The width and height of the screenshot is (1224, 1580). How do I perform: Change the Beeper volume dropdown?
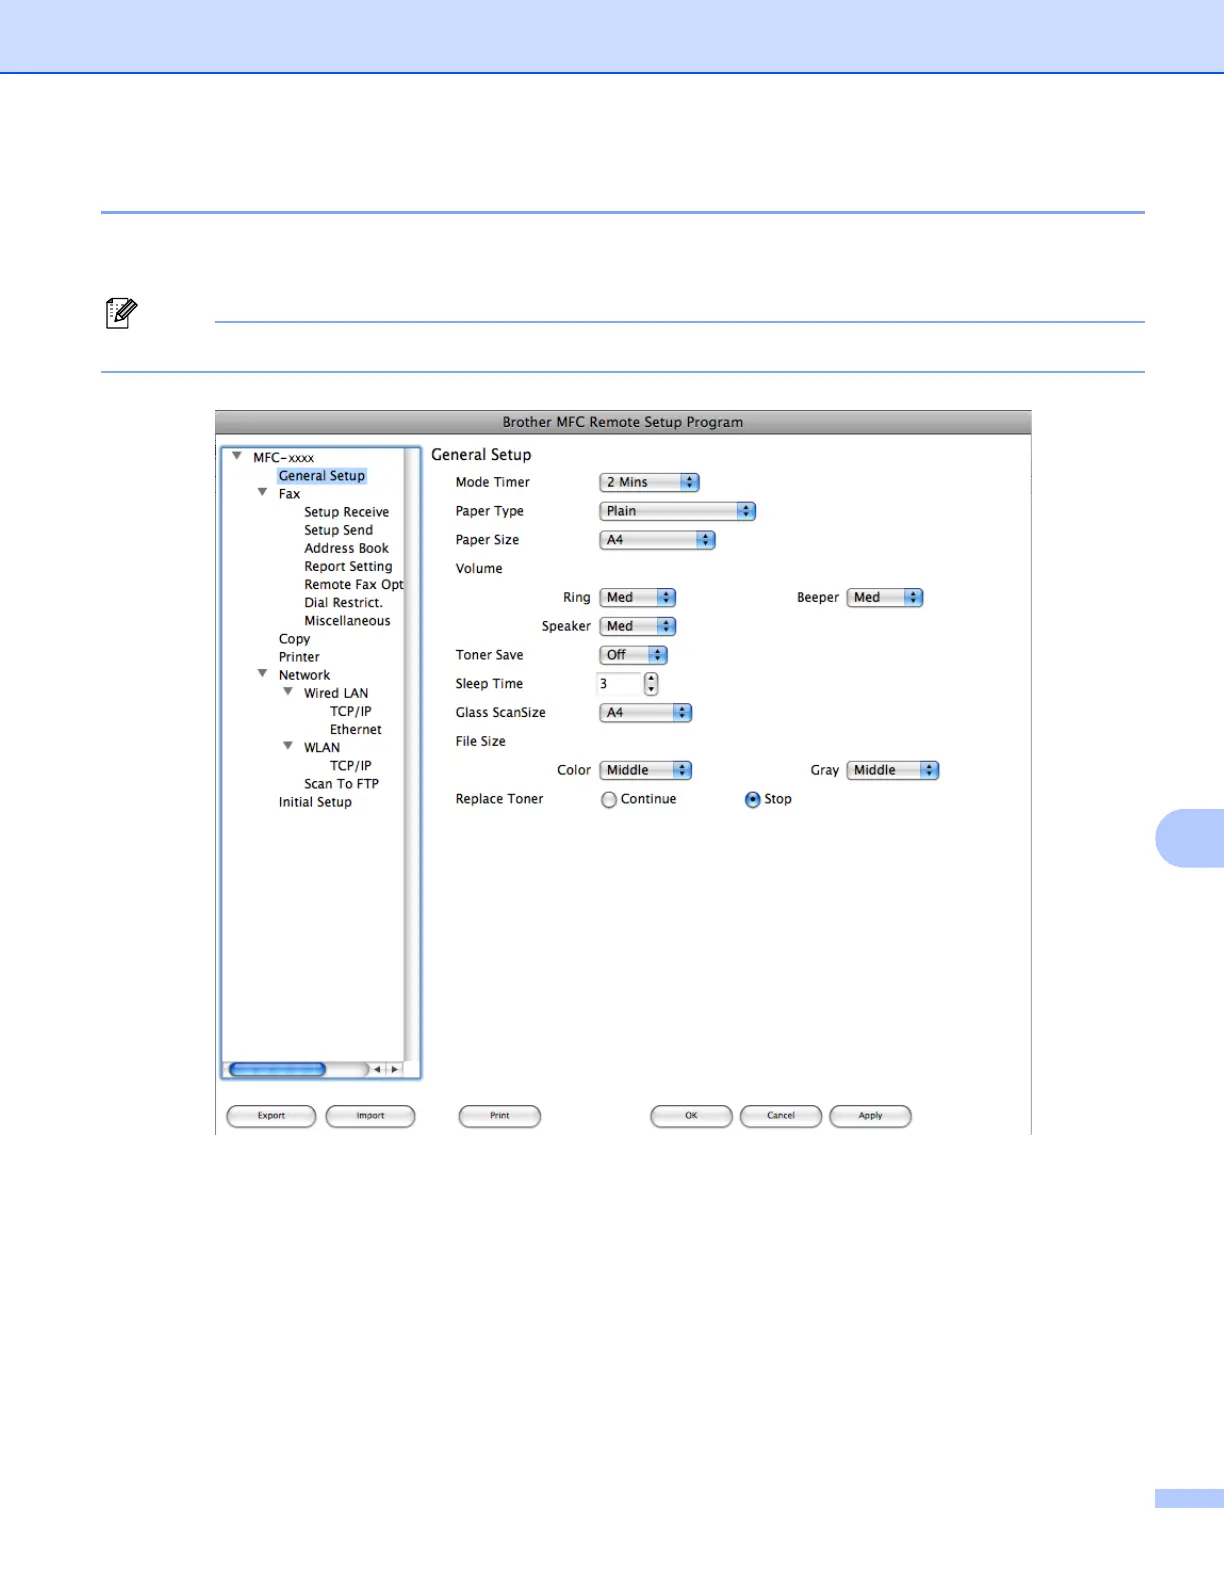pyautogui.click(x=884, y=597)
